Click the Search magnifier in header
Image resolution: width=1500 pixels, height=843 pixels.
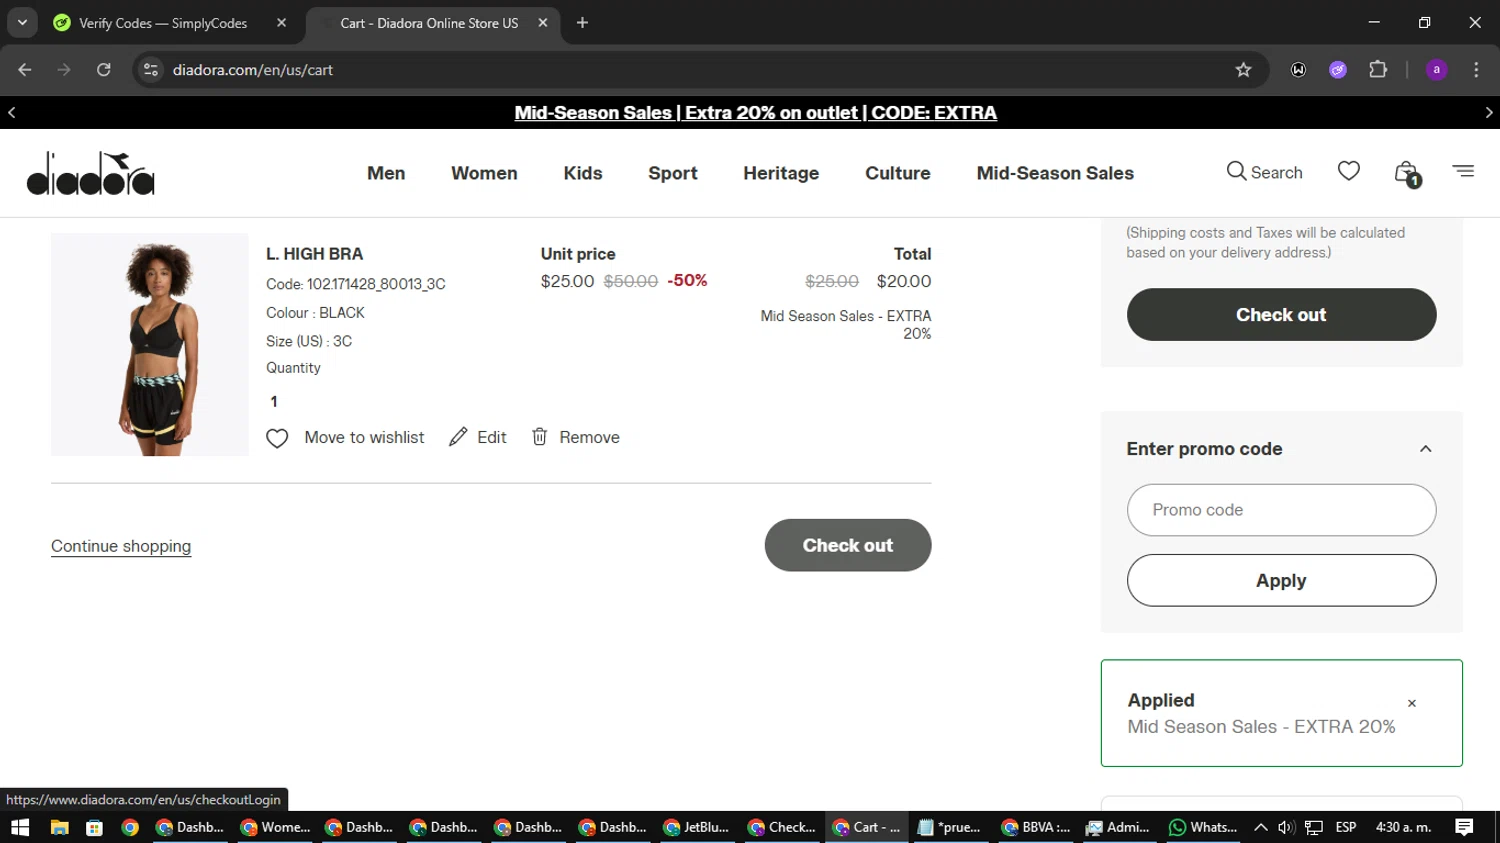point(1236,172)
